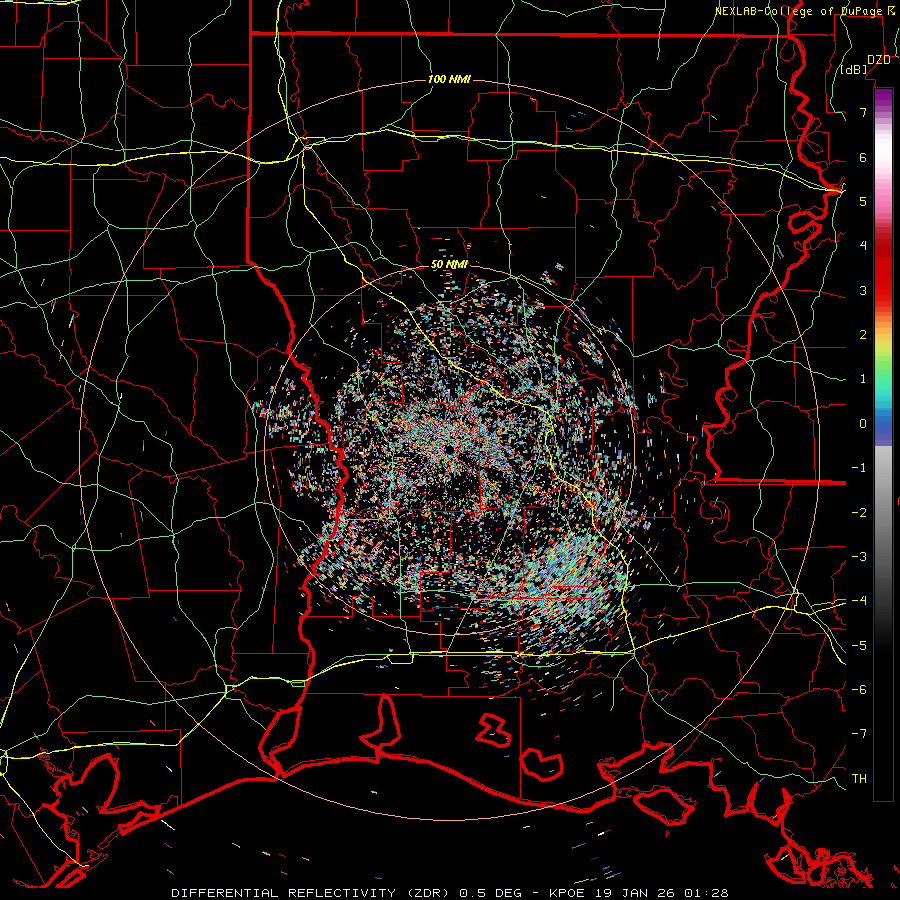
Task: Select the "-7" value on the color scale
Action: point(859,734)
